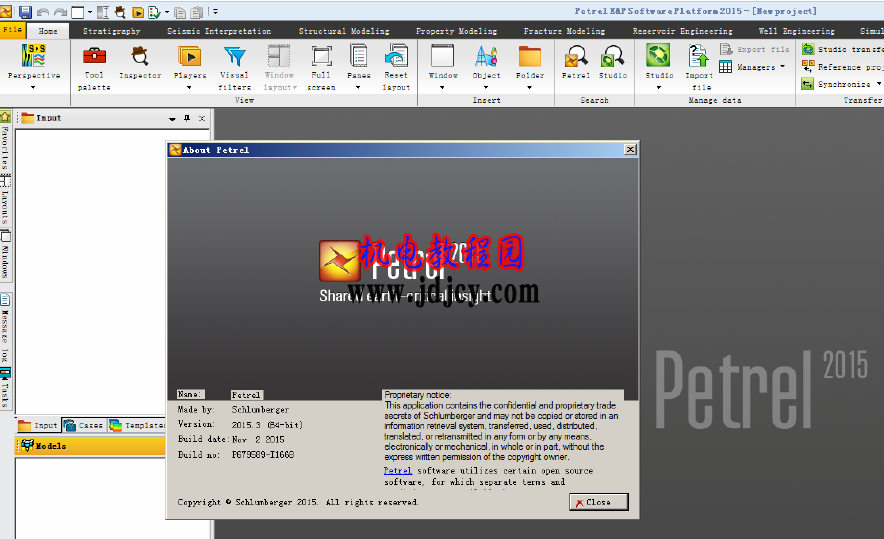Click the checklist icon with green checkmark
Viewport: 884px width, 539px height.
pyautogui.click(x=154, y=12)
